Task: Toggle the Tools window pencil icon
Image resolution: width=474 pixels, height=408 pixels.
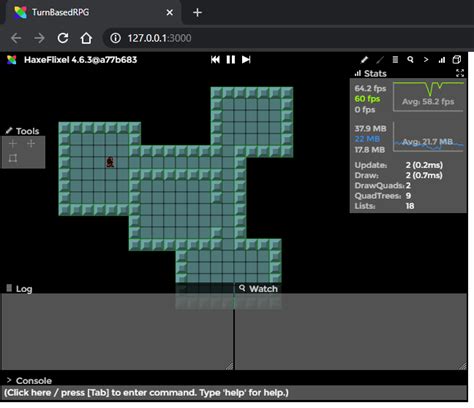Action: click(364, 60)
